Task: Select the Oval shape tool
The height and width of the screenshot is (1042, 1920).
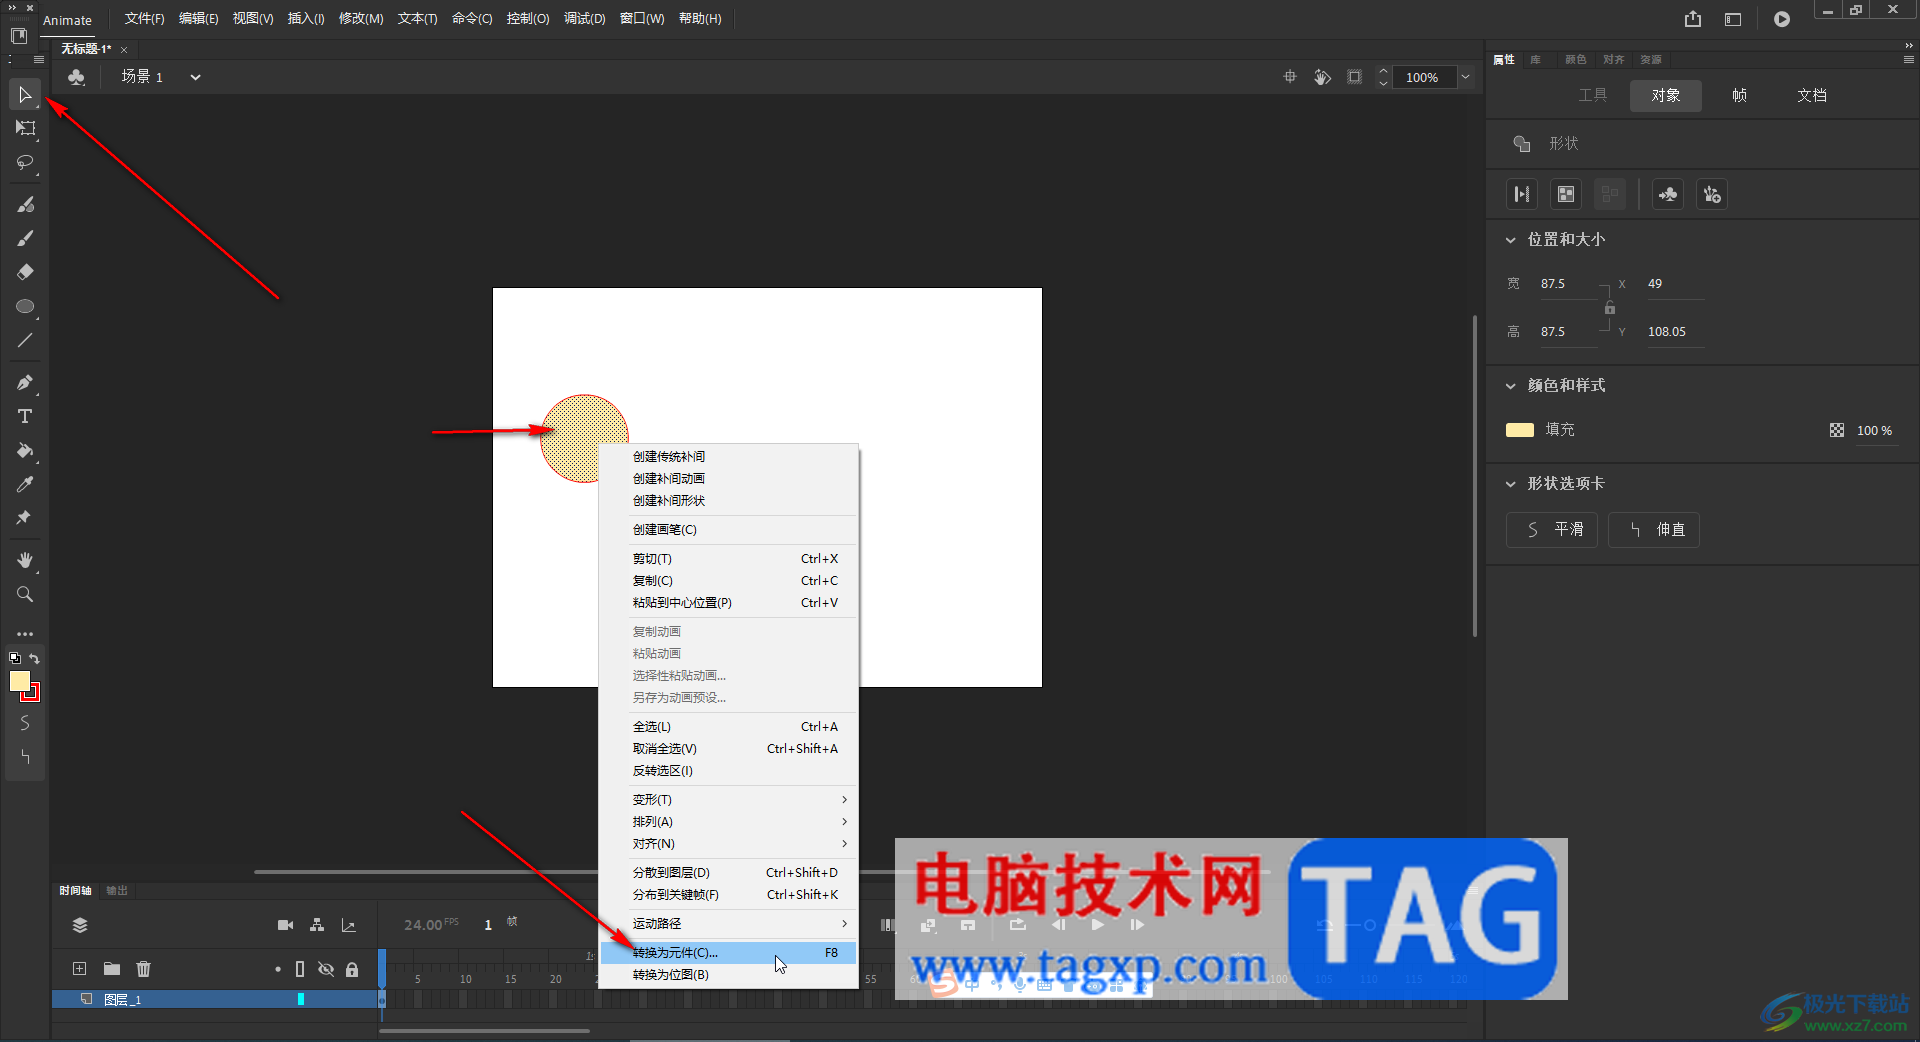Action: pos(25,306)
